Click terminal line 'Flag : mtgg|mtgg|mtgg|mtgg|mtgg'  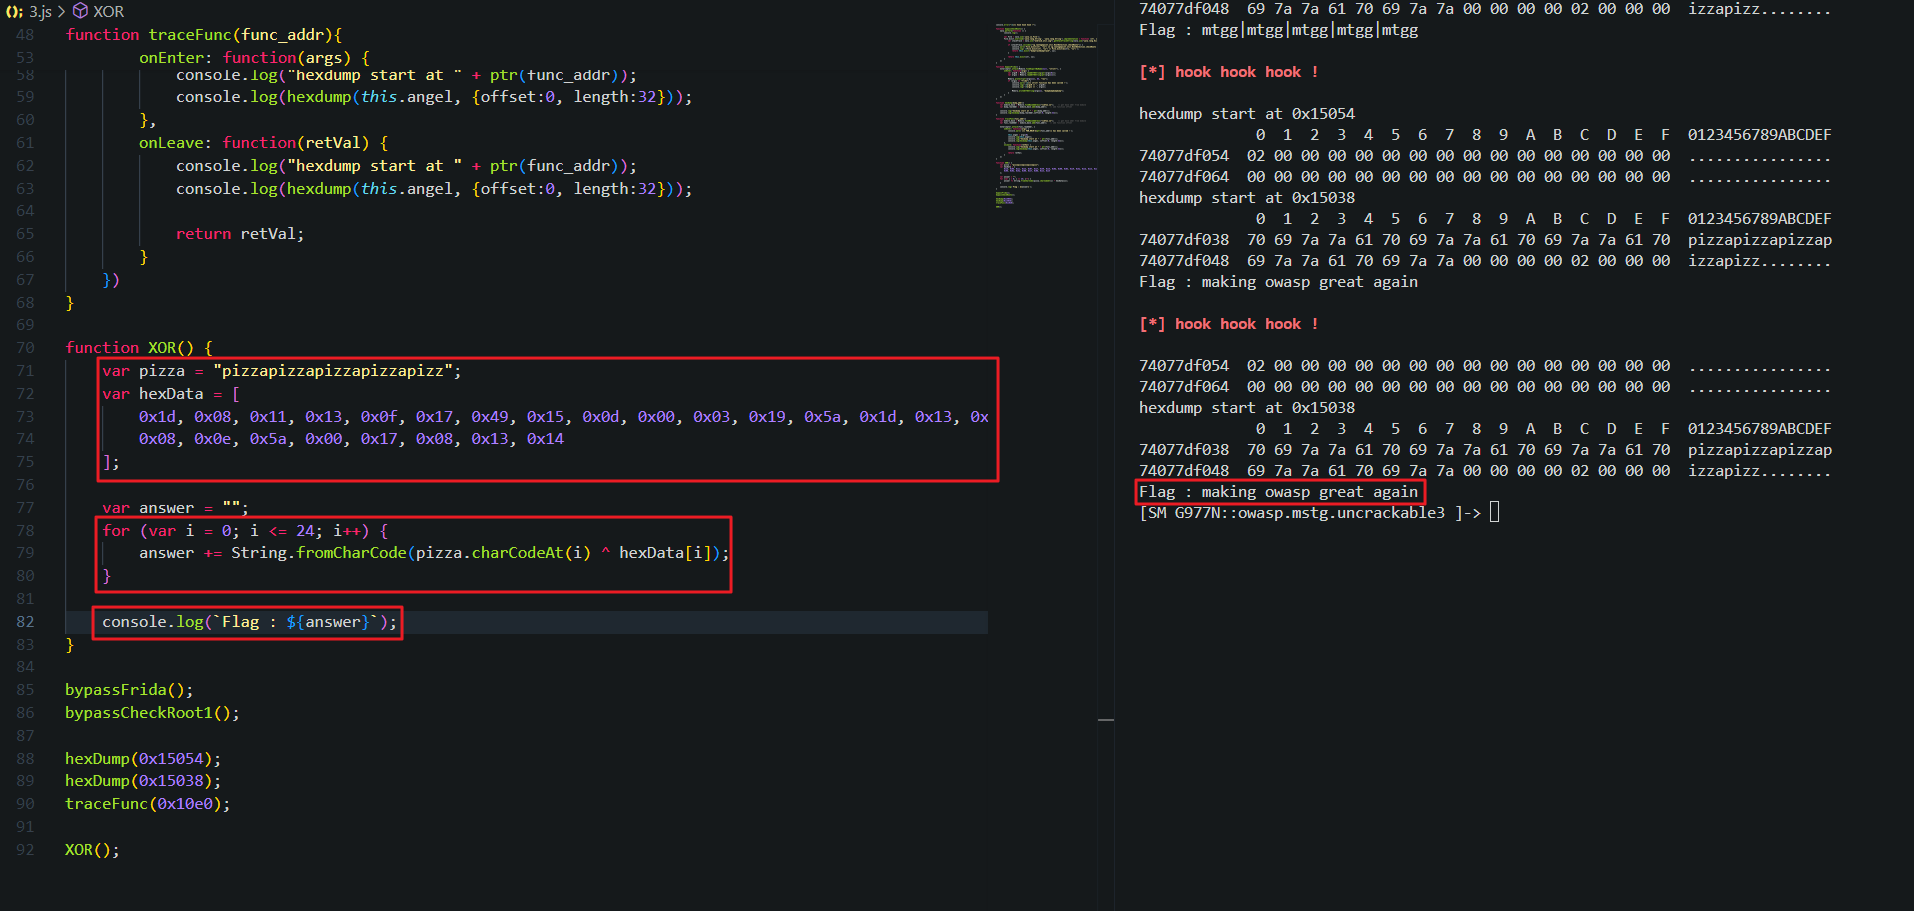[x=1279, y=30]
